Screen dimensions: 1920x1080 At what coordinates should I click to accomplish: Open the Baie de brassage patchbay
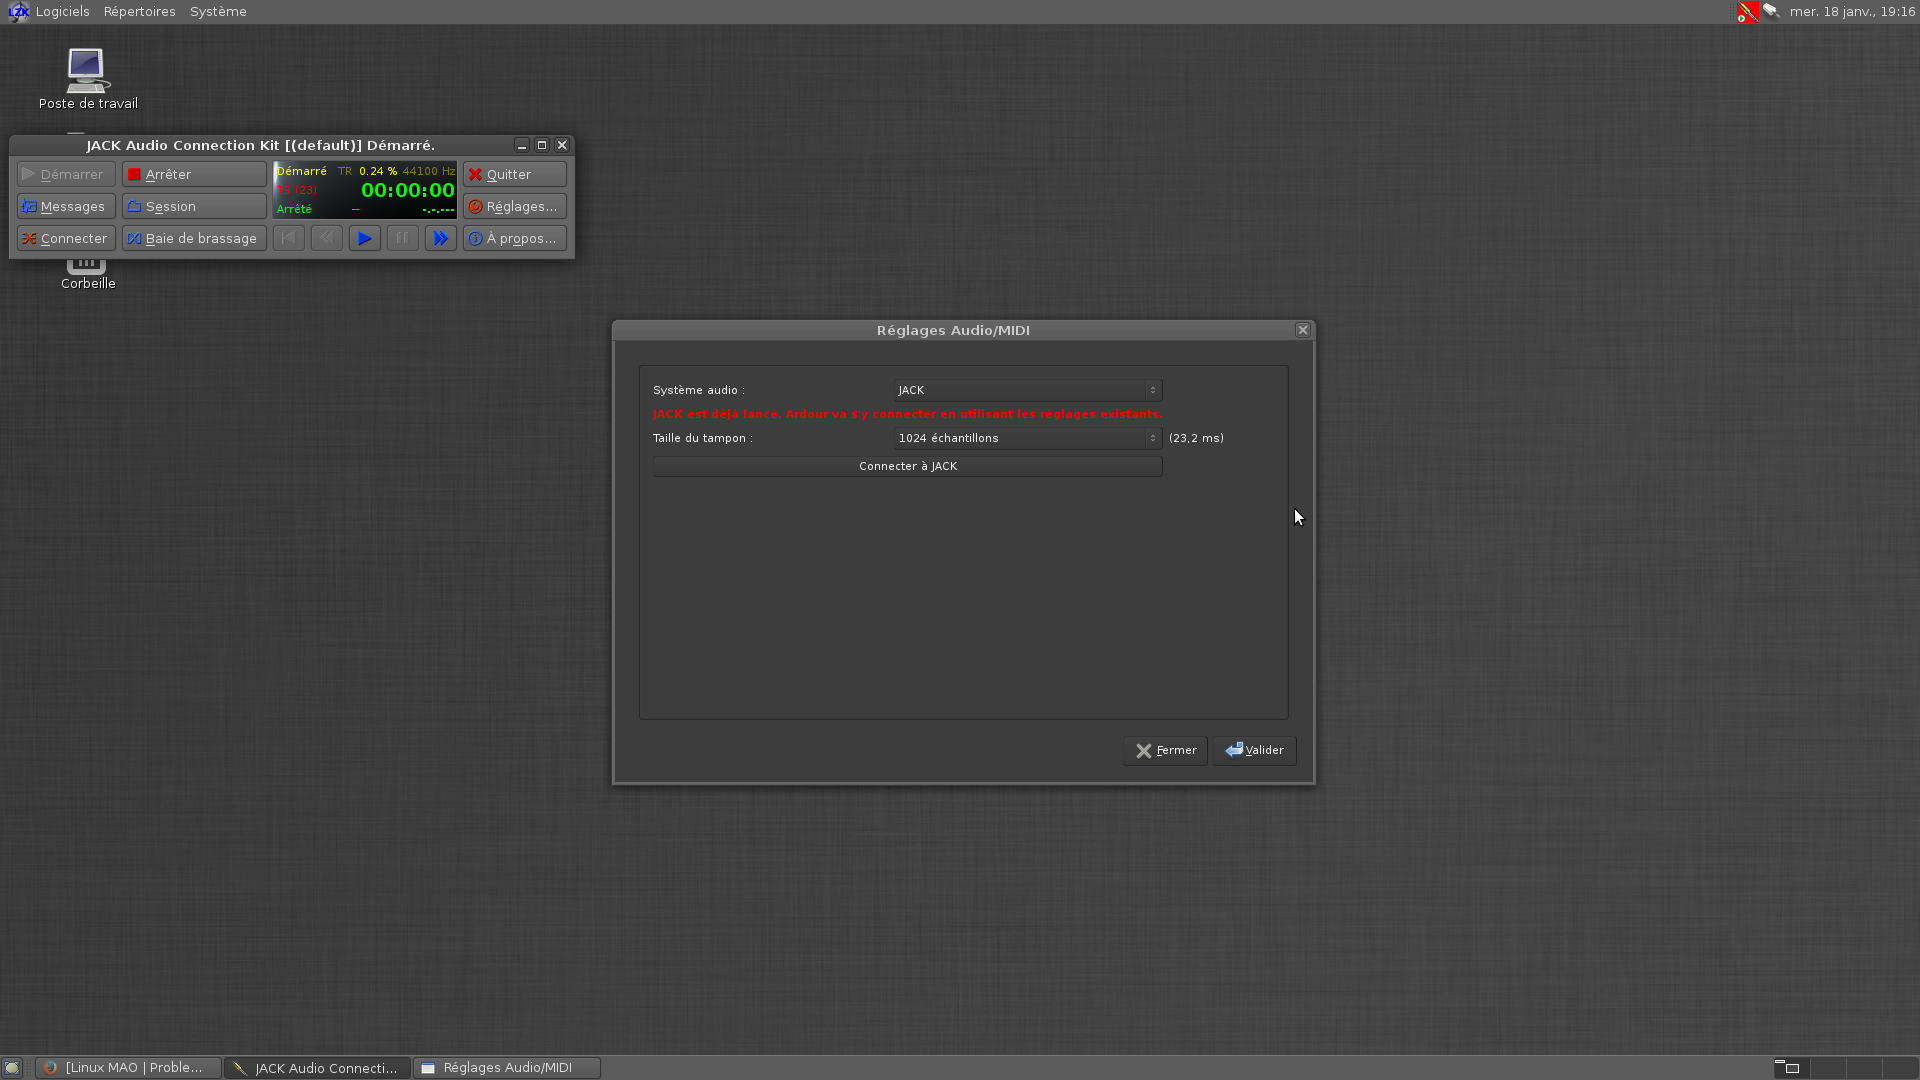coord(194,238)
